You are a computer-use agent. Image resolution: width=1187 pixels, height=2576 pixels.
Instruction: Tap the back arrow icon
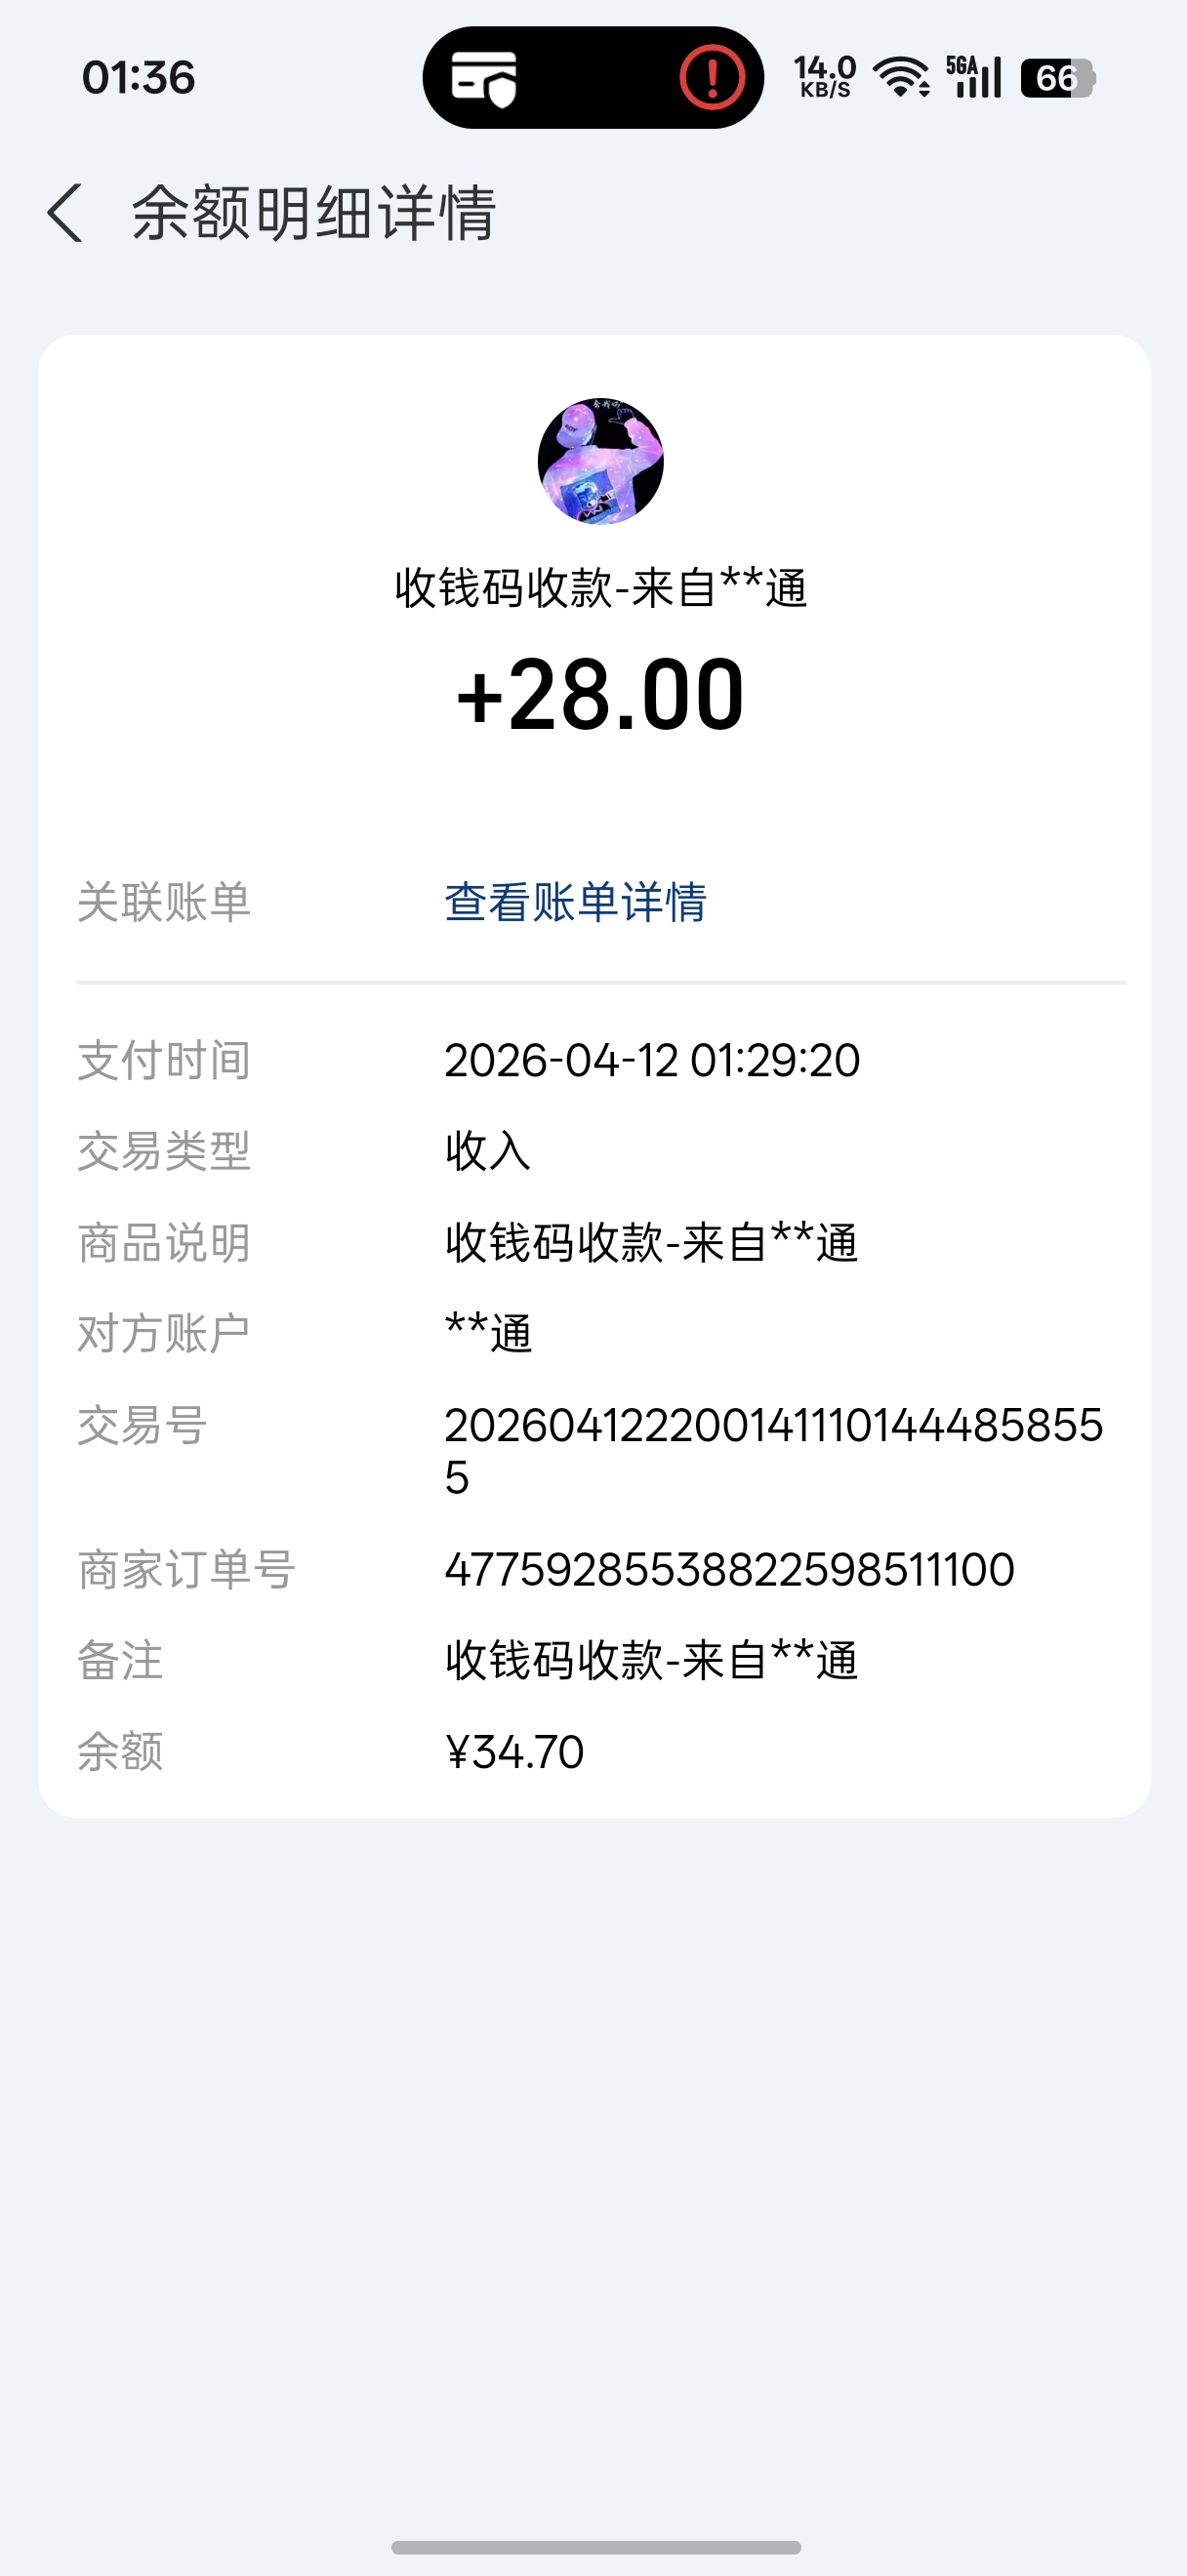65,213
